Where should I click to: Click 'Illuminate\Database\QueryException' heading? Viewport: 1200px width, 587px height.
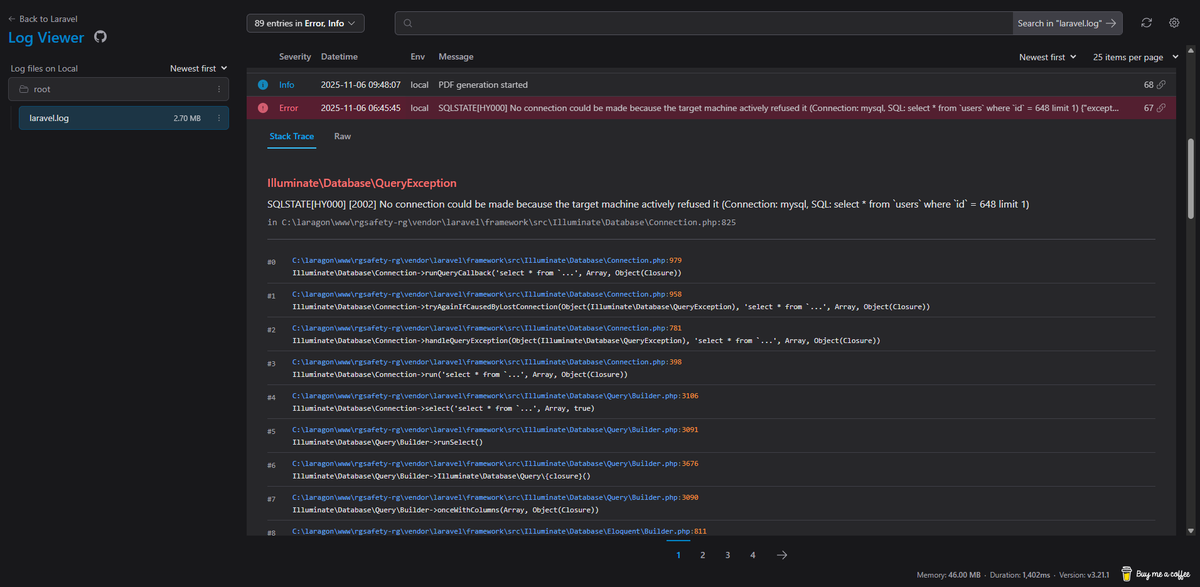(362, 183)
